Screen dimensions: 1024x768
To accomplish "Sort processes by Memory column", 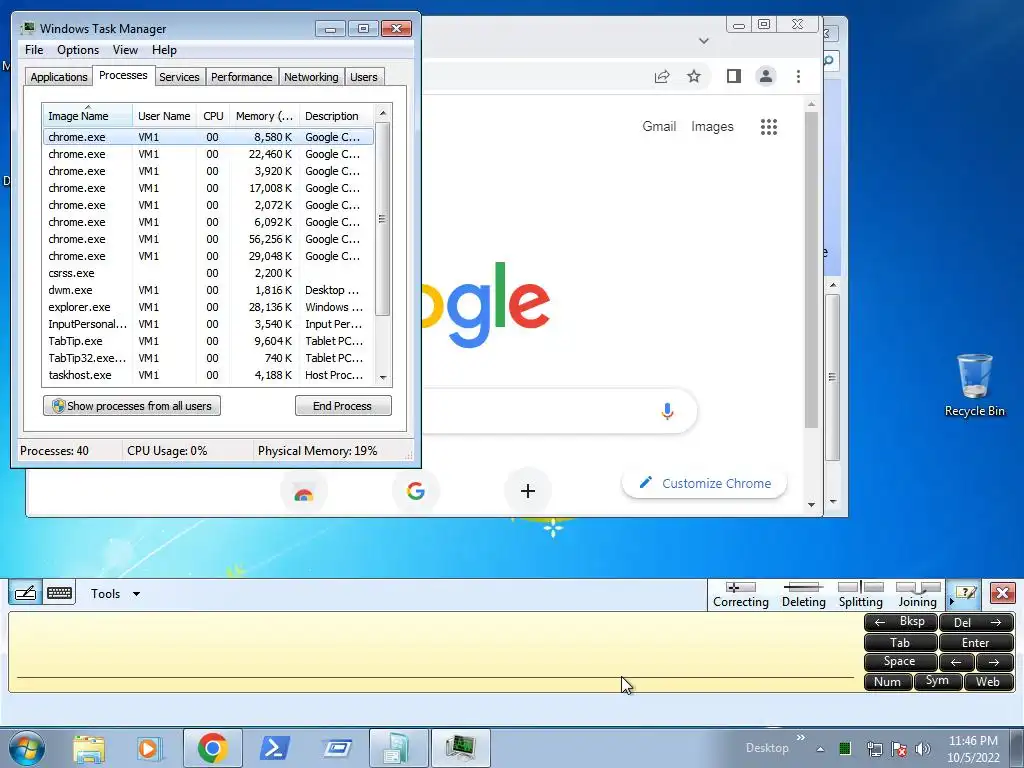I will pyautogui.click(x=264, y=116).
